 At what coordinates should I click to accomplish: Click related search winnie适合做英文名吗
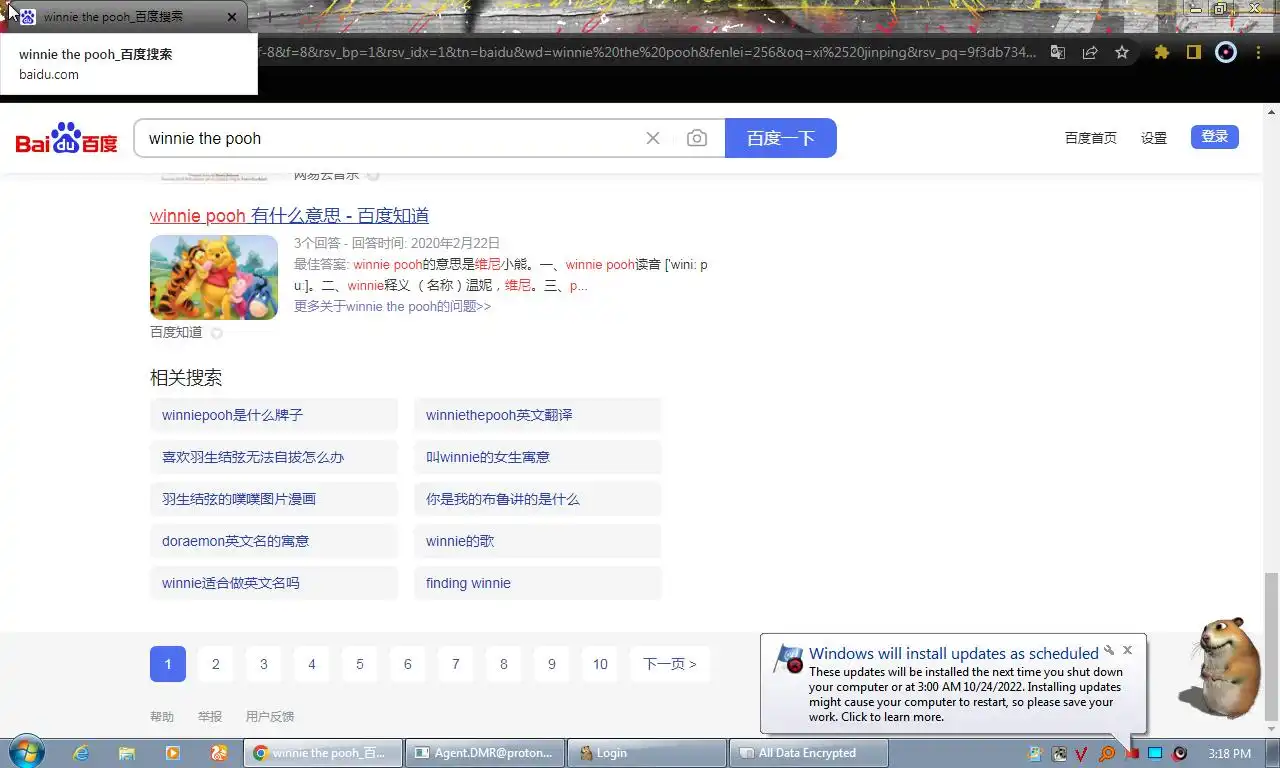pyautogui.click(x=274, y=583)
